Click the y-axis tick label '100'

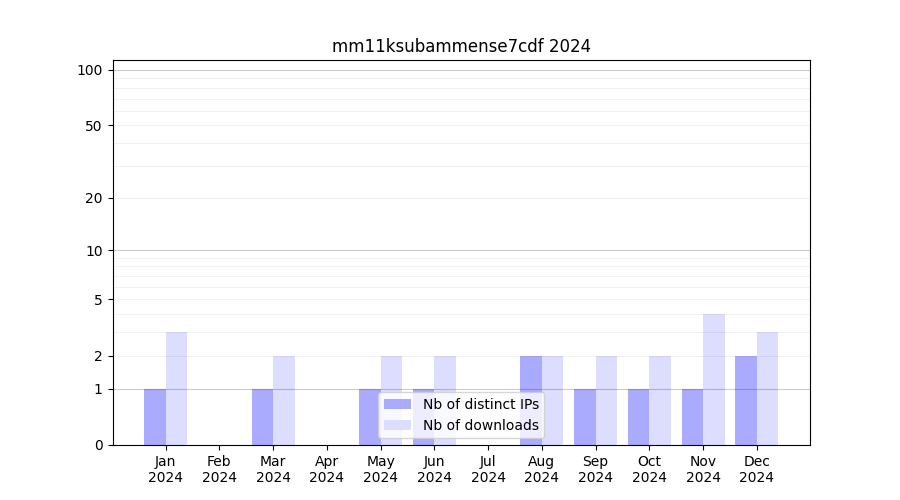tap(90, 70)
